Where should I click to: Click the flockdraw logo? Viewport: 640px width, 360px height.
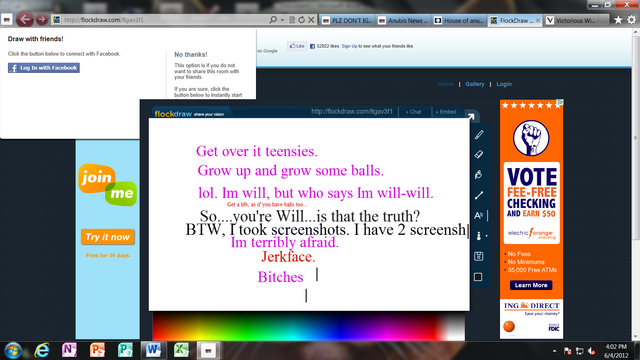click(173, 114)
